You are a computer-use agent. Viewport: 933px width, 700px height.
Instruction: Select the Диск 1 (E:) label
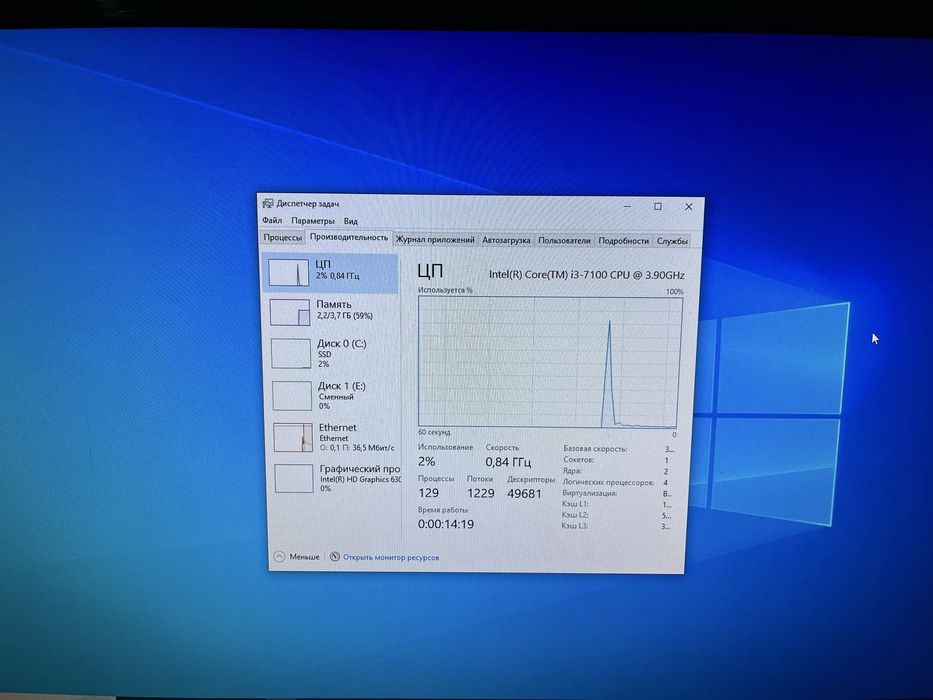tap(342, 386)
